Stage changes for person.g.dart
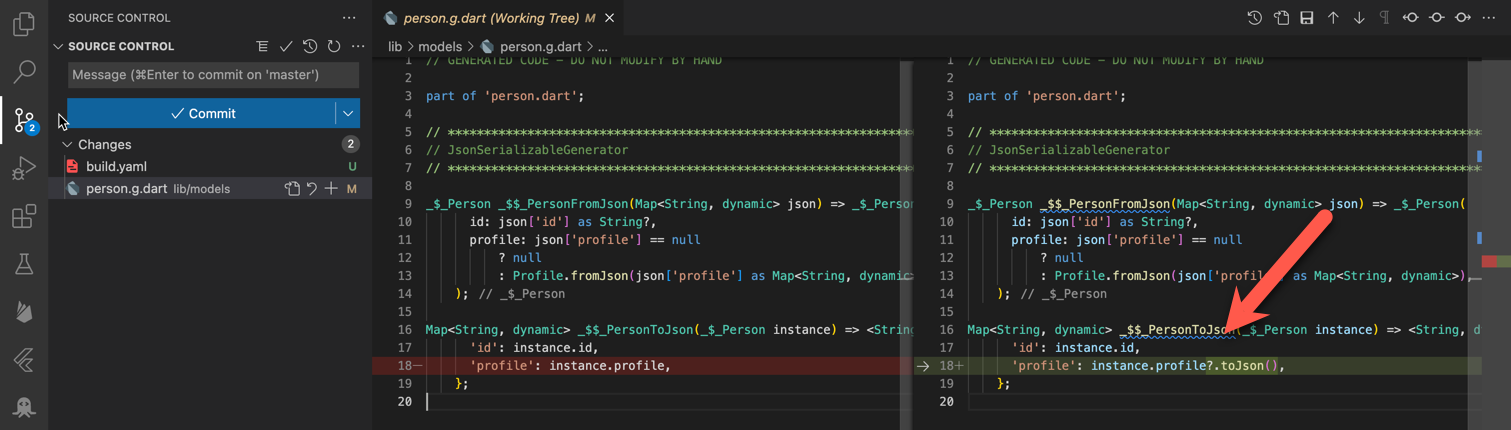The height and width of the screenshot is (430, 1511). point(331,189)
